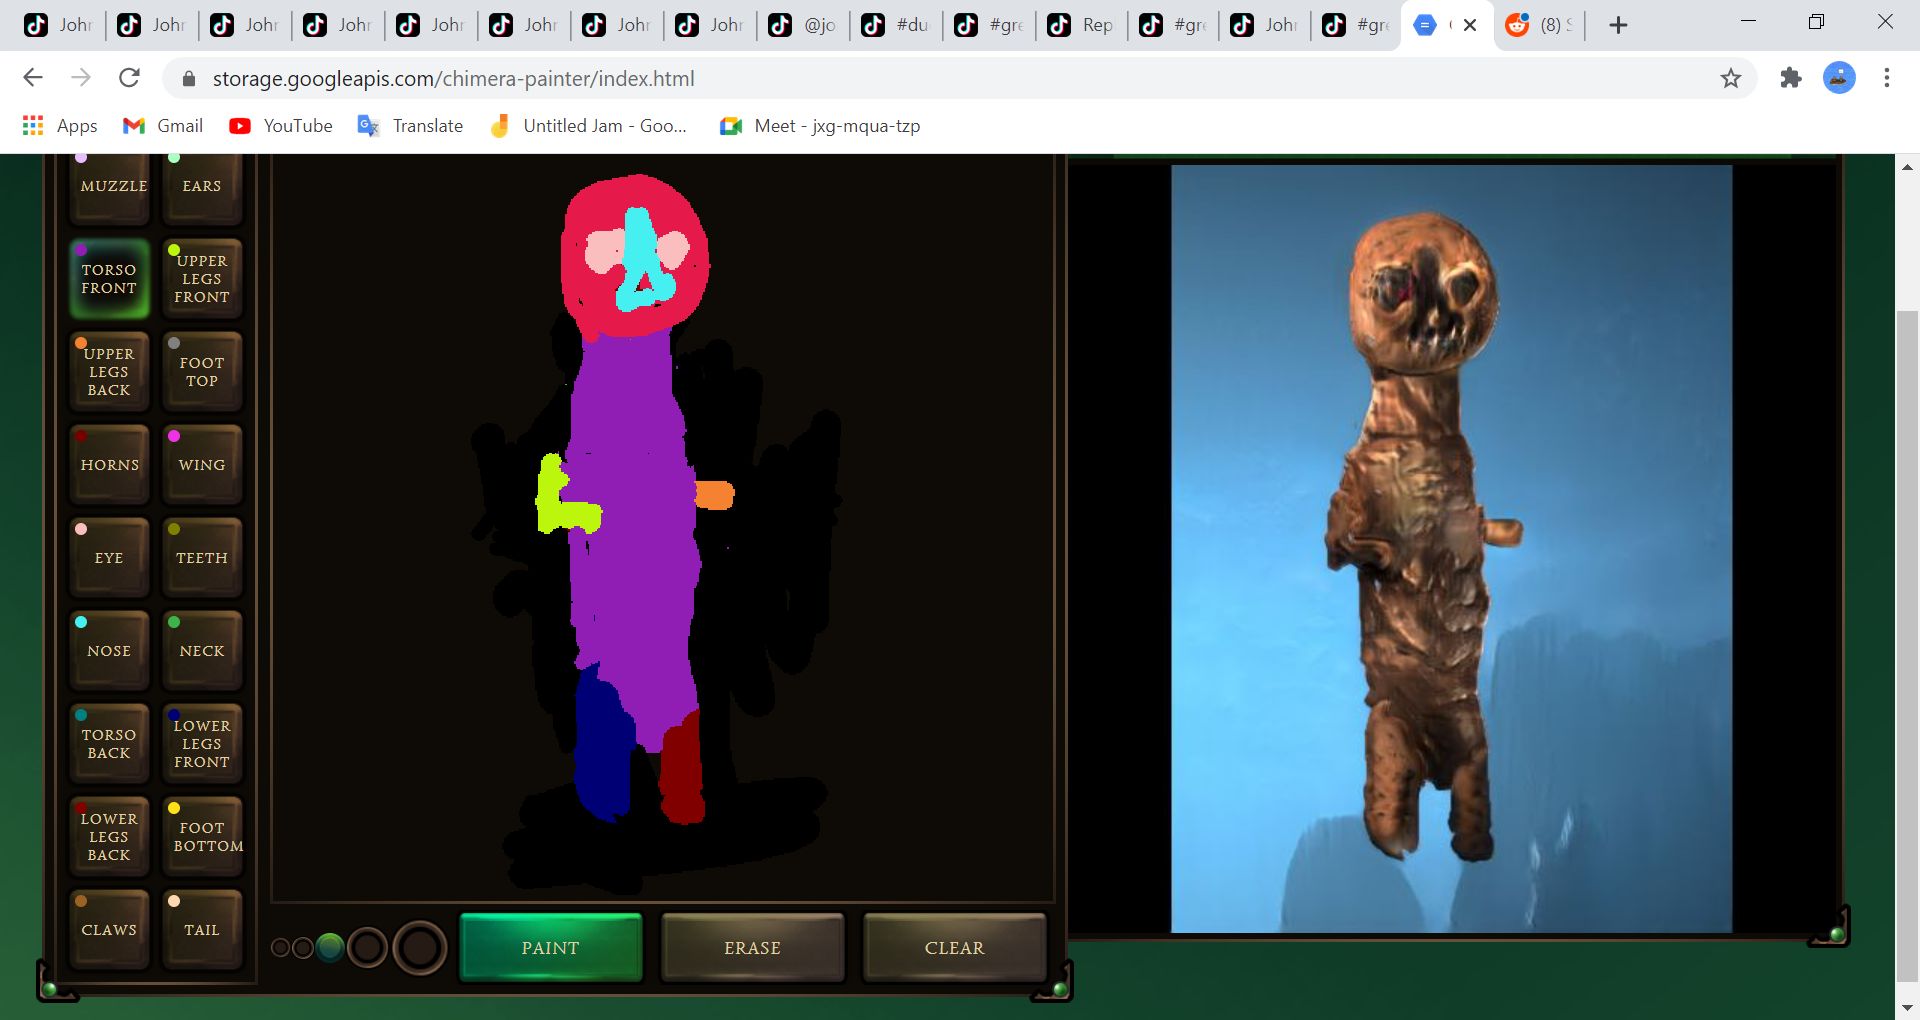
Task: Select the Wing body part tool
Action: click(x=201, y=464)
